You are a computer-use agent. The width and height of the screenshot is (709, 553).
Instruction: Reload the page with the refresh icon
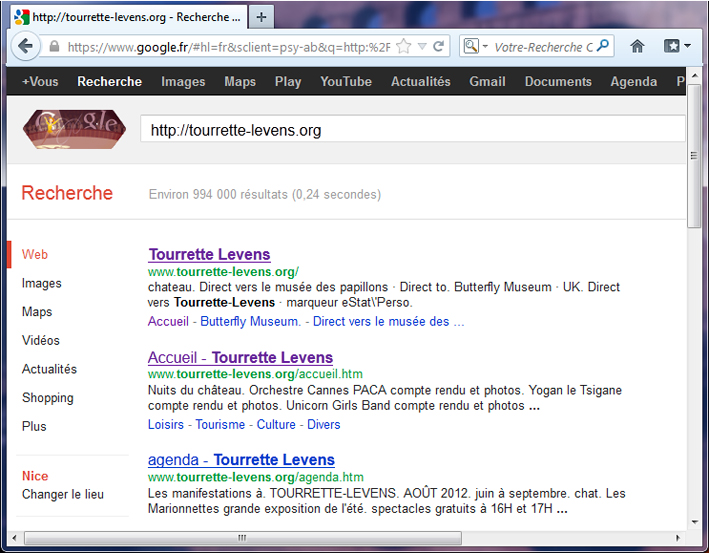[x=438, y=46]
